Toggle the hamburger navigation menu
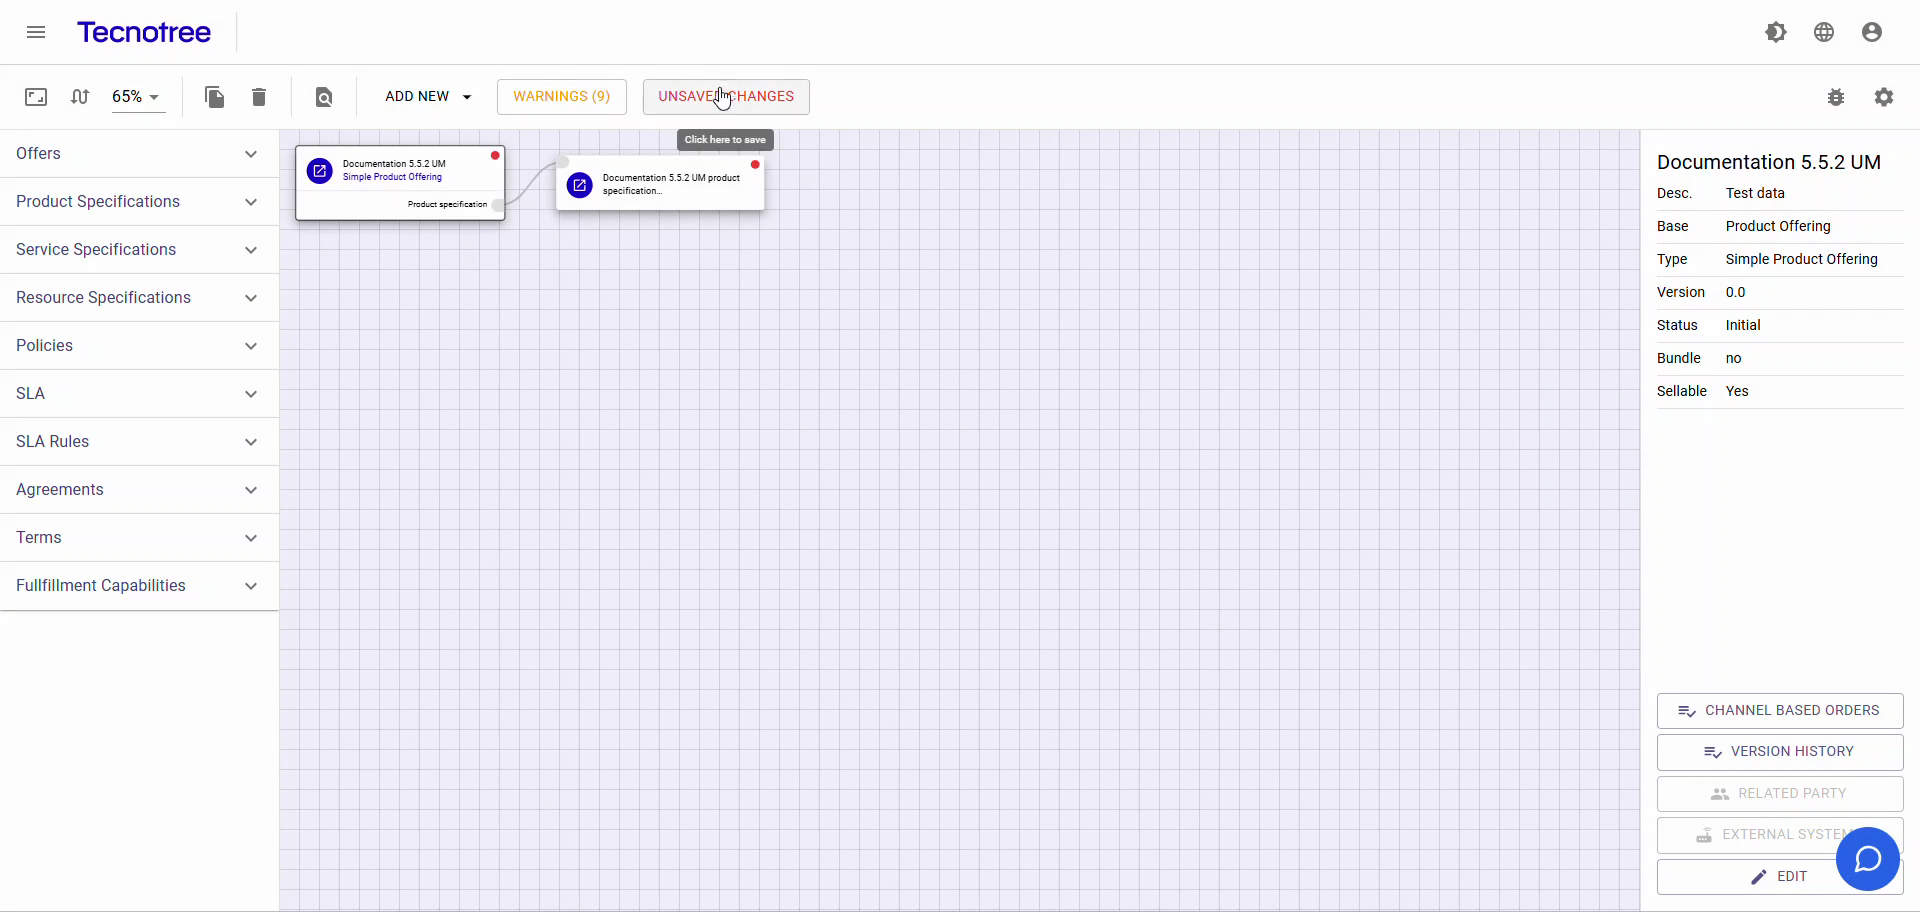Screen dimensions: 1920x912 click(x=35, y=31)
